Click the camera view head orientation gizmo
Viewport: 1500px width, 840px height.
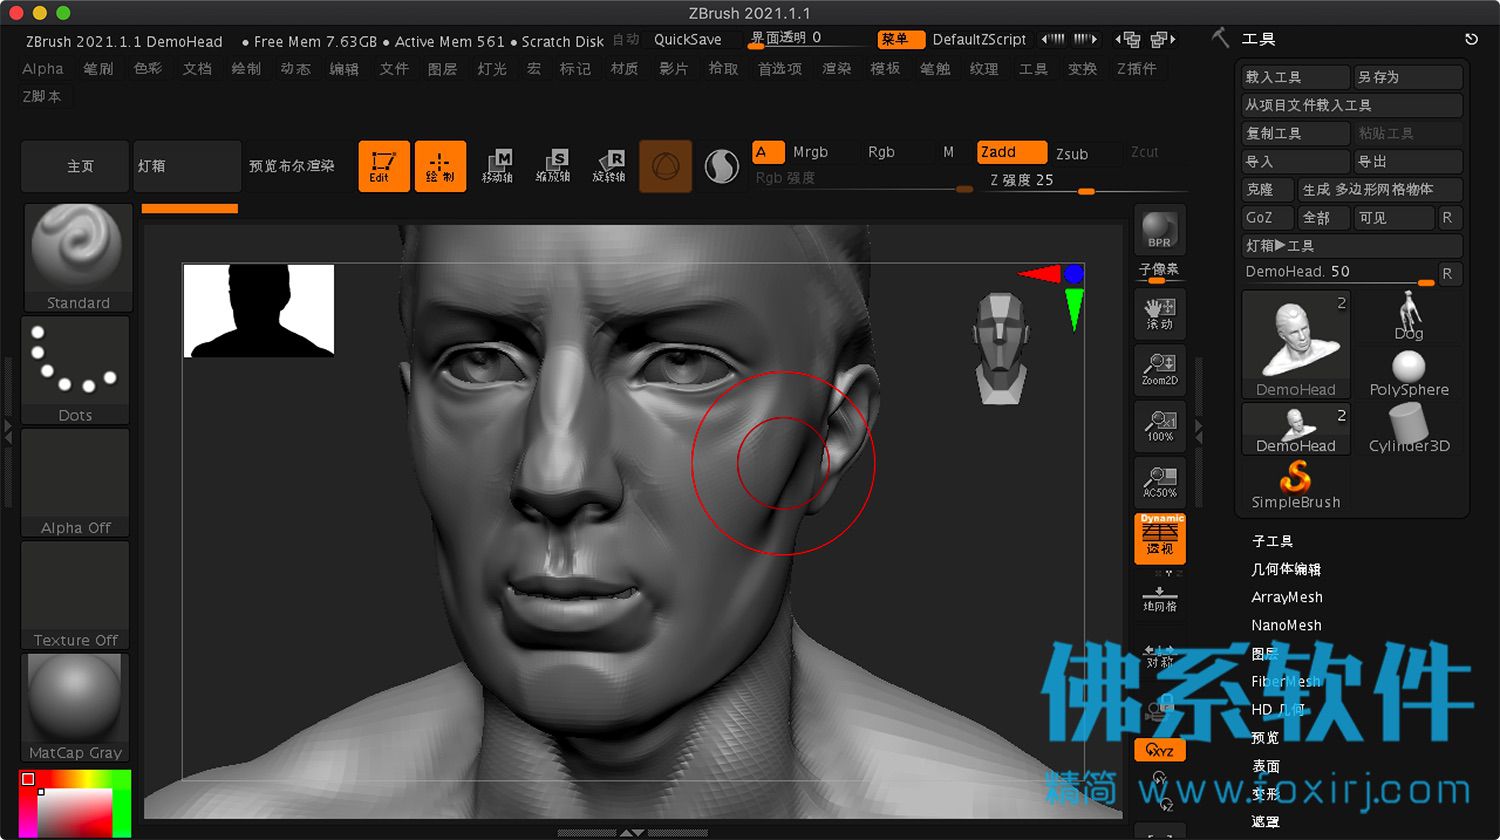(999, 348)
